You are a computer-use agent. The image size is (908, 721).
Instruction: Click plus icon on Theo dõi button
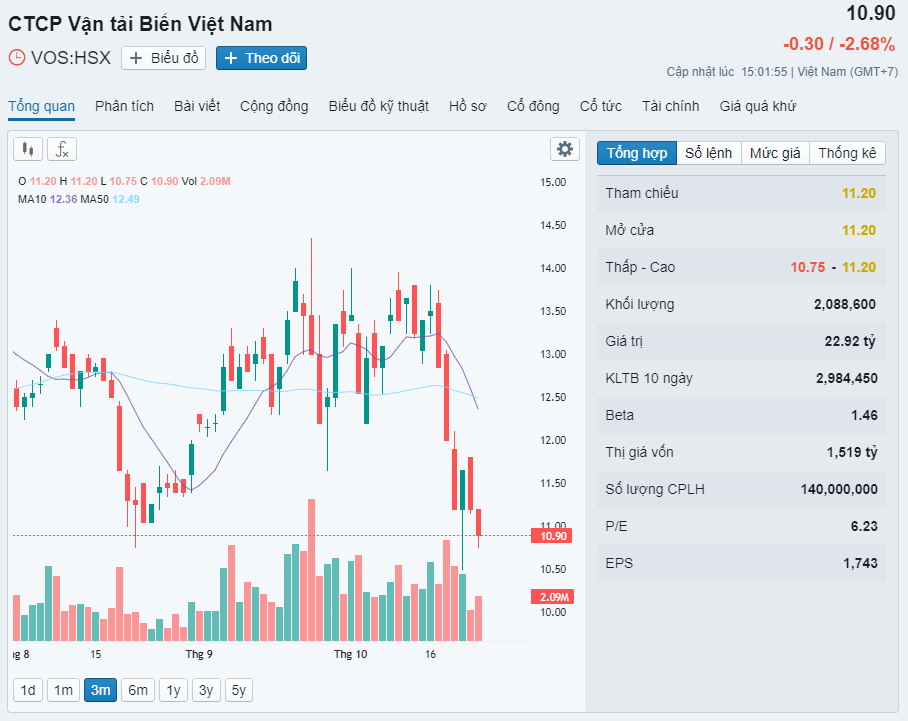pos(230,58)
